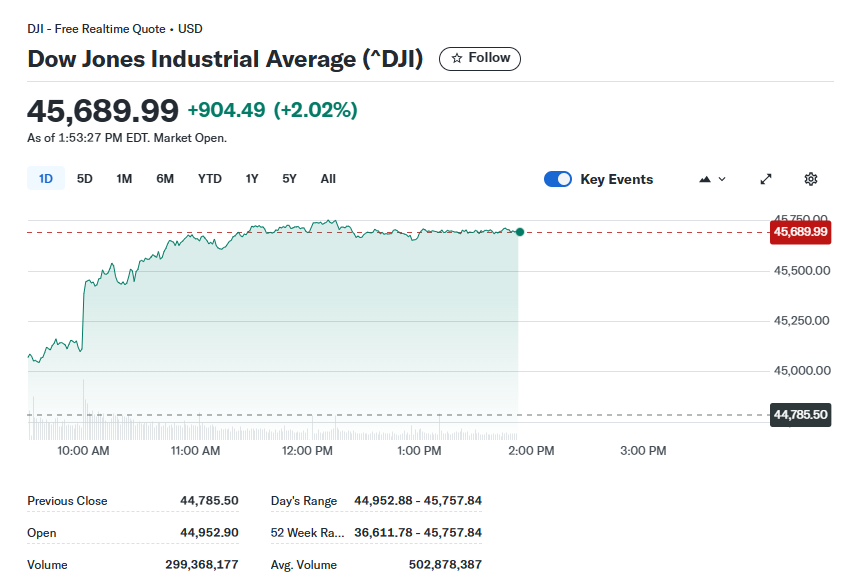
Task: Open the chart settings gear icon
Action: pos(811,179)
